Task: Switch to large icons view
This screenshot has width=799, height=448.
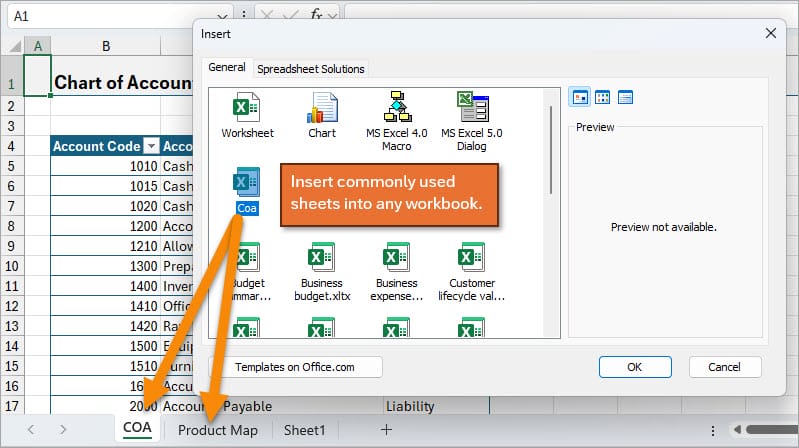Action: pos(579,97)
